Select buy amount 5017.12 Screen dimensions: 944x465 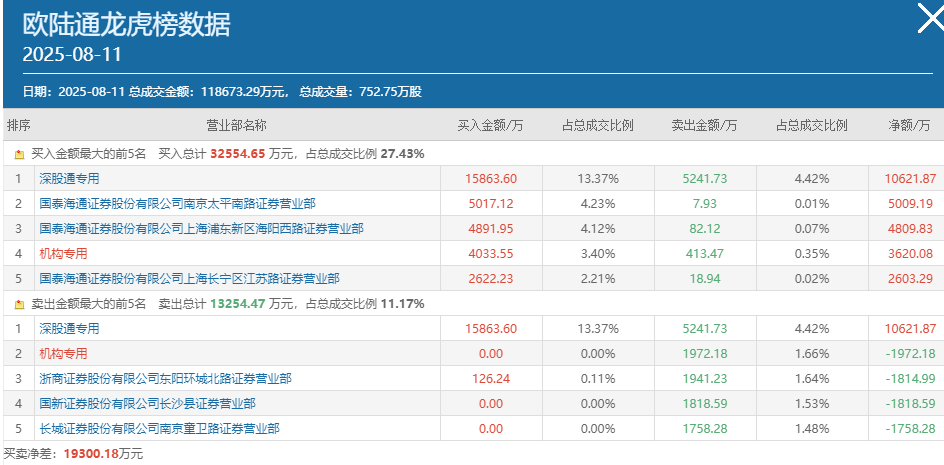click(491, 204)
